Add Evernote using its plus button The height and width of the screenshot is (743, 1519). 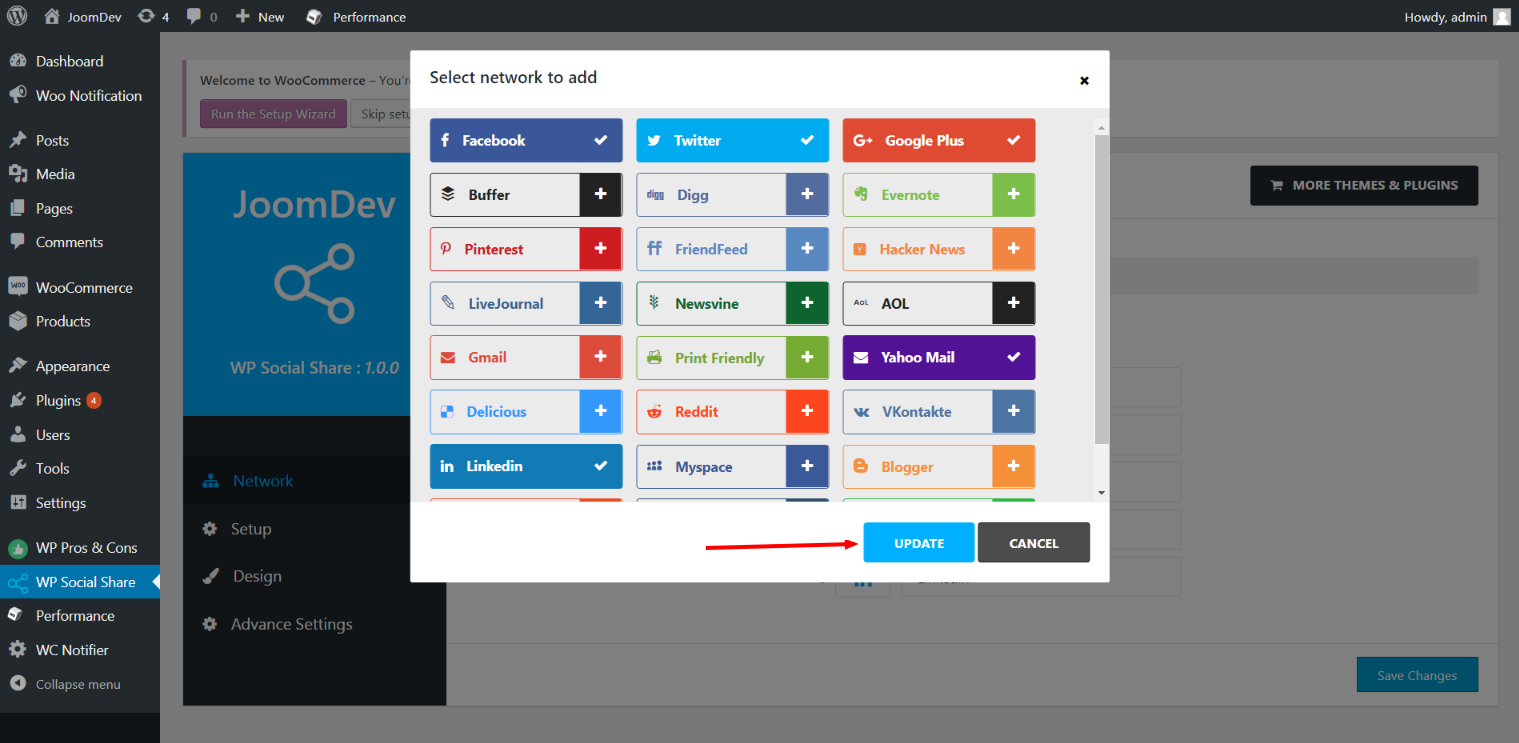click(x=1013, y=194)
